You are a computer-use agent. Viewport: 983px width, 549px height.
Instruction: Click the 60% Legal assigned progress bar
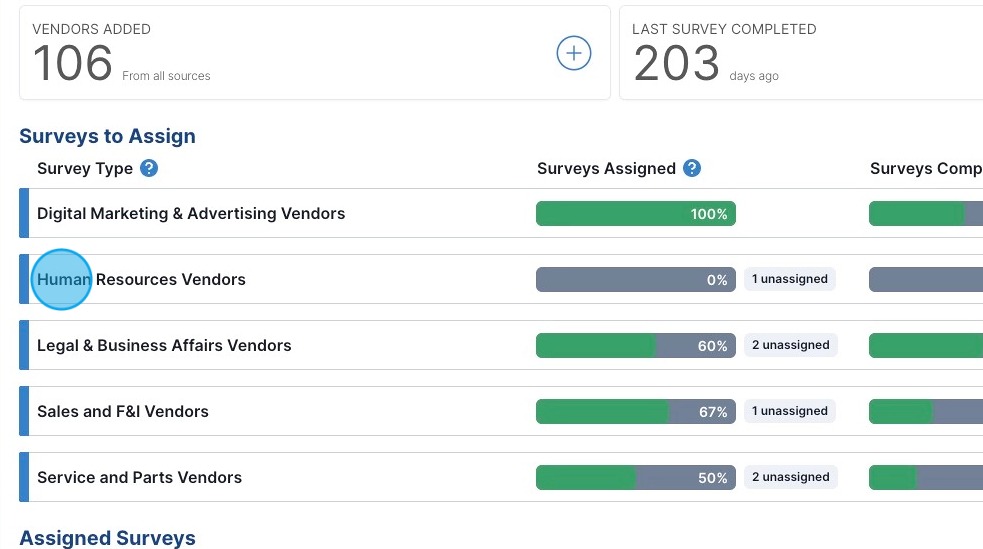(x=635, y=345)
